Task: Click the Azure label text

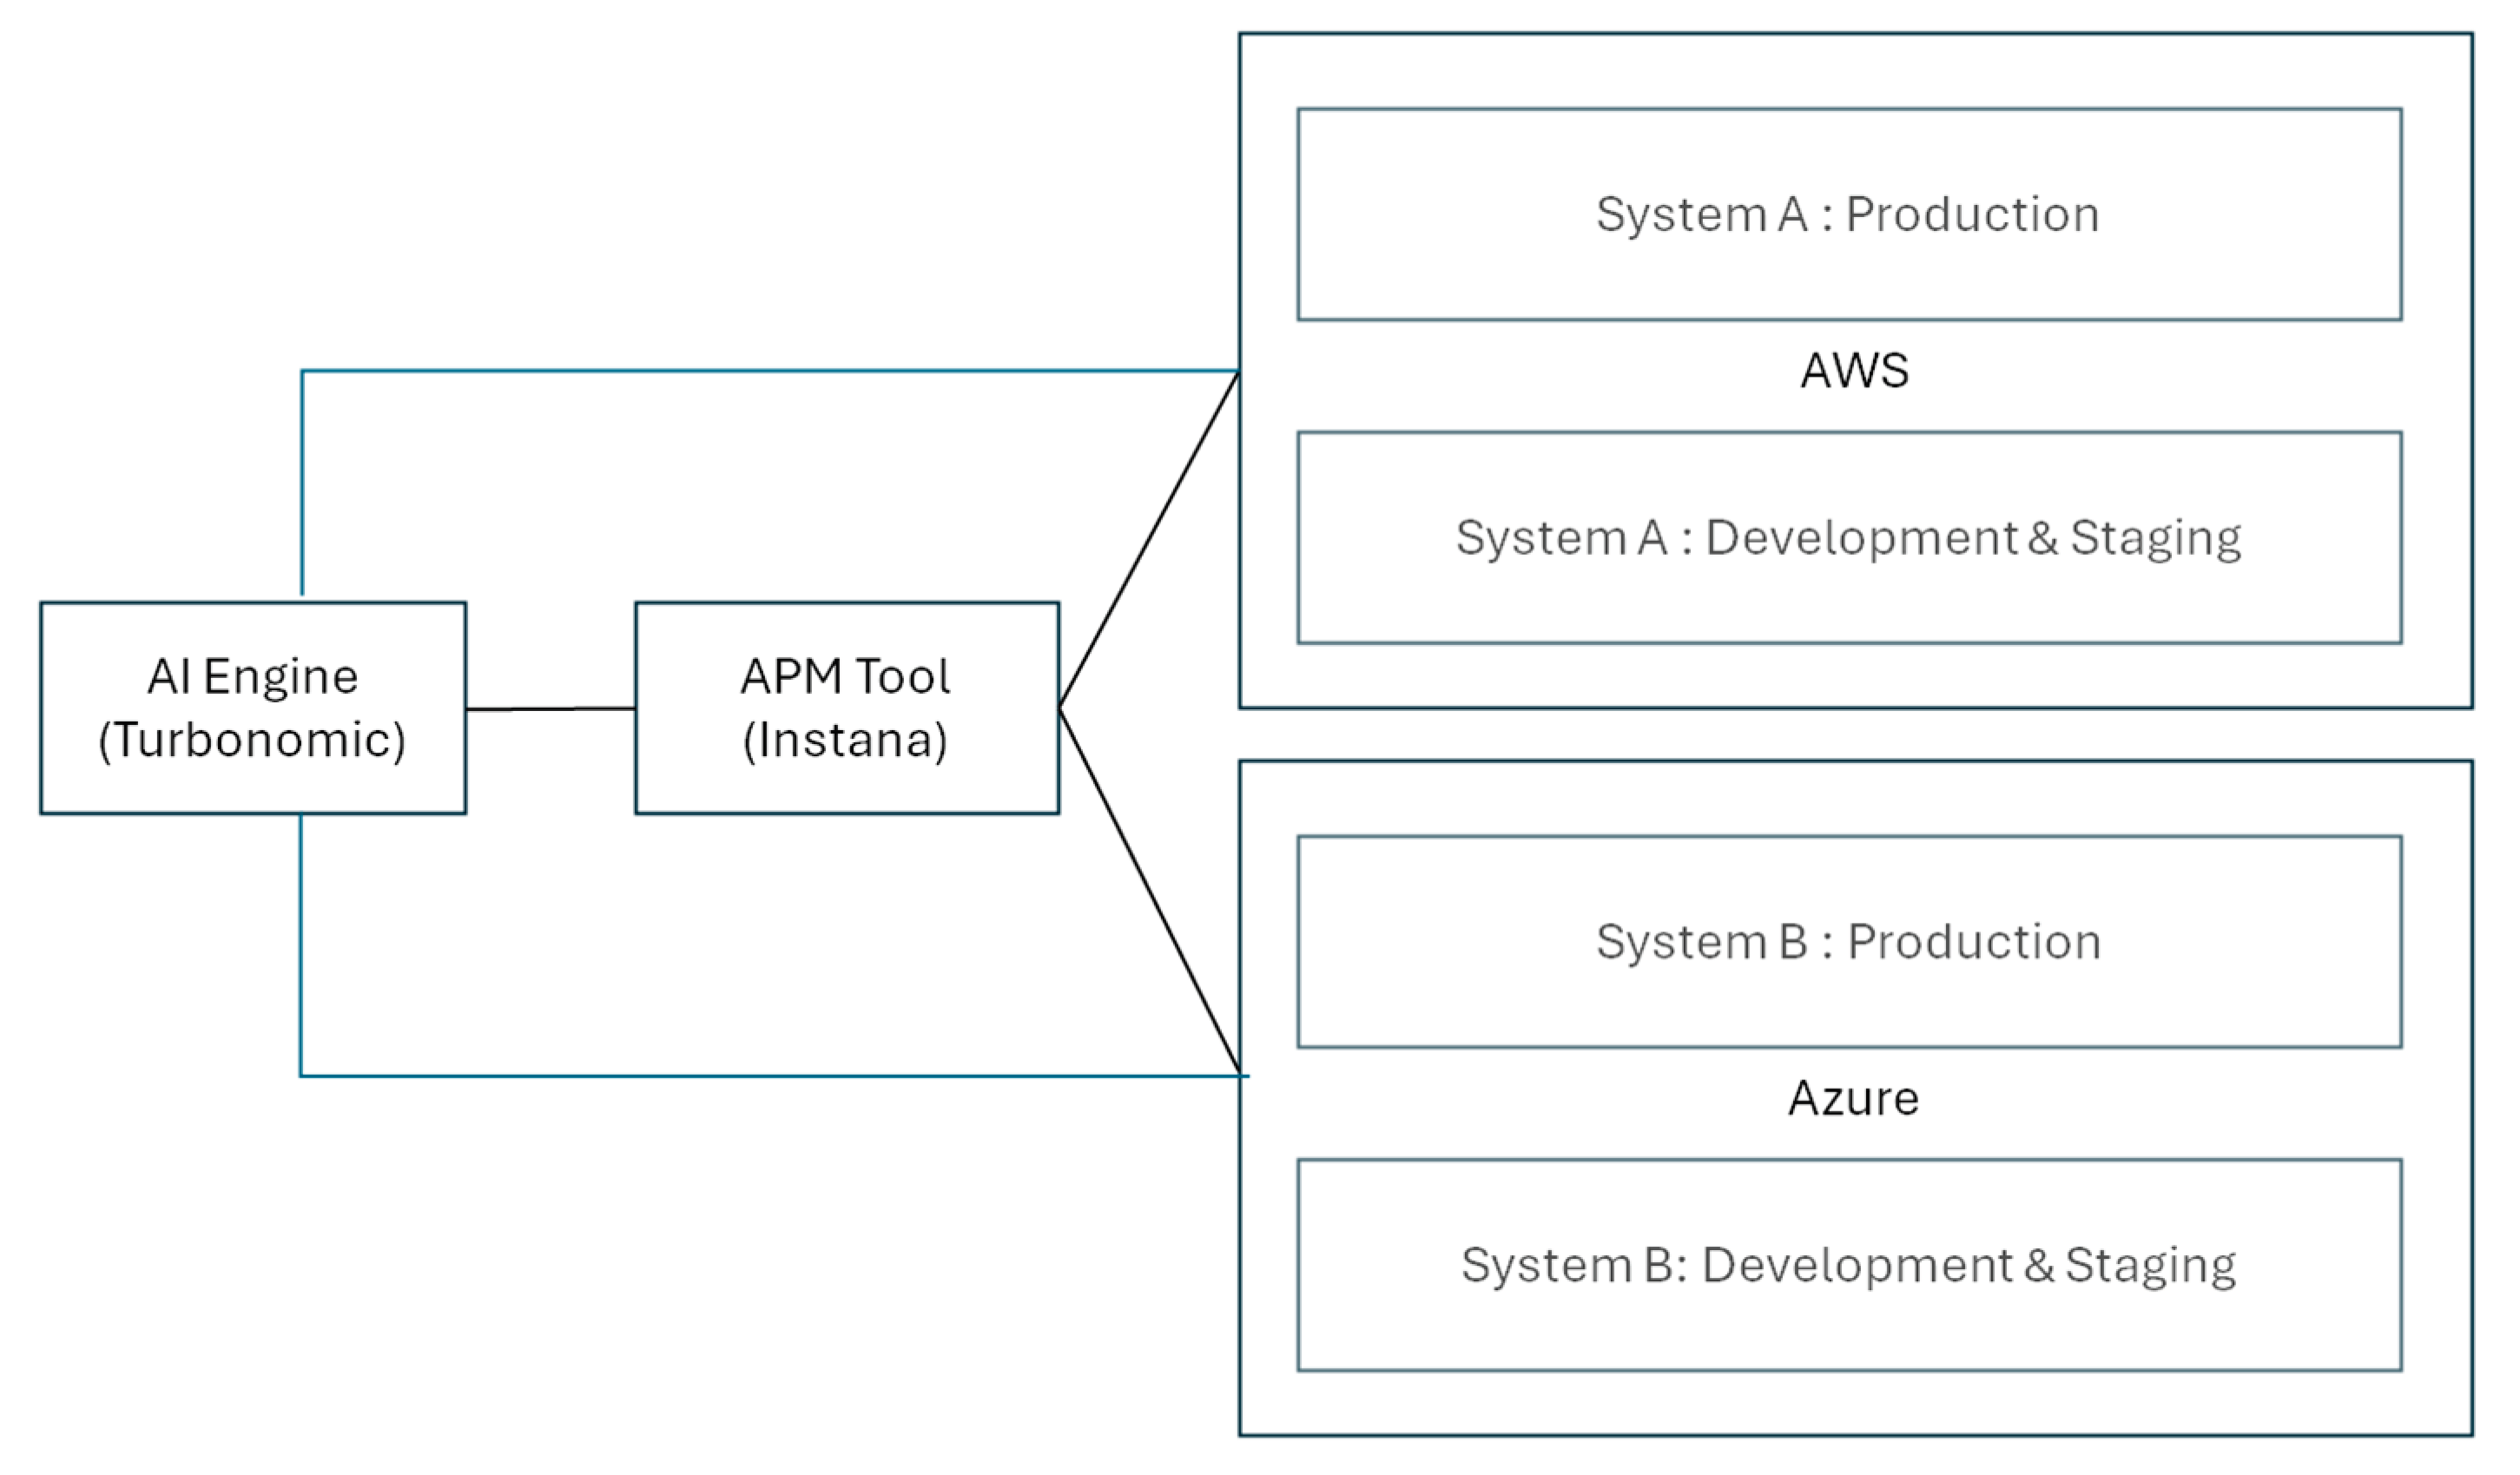Action: 1853,1099
